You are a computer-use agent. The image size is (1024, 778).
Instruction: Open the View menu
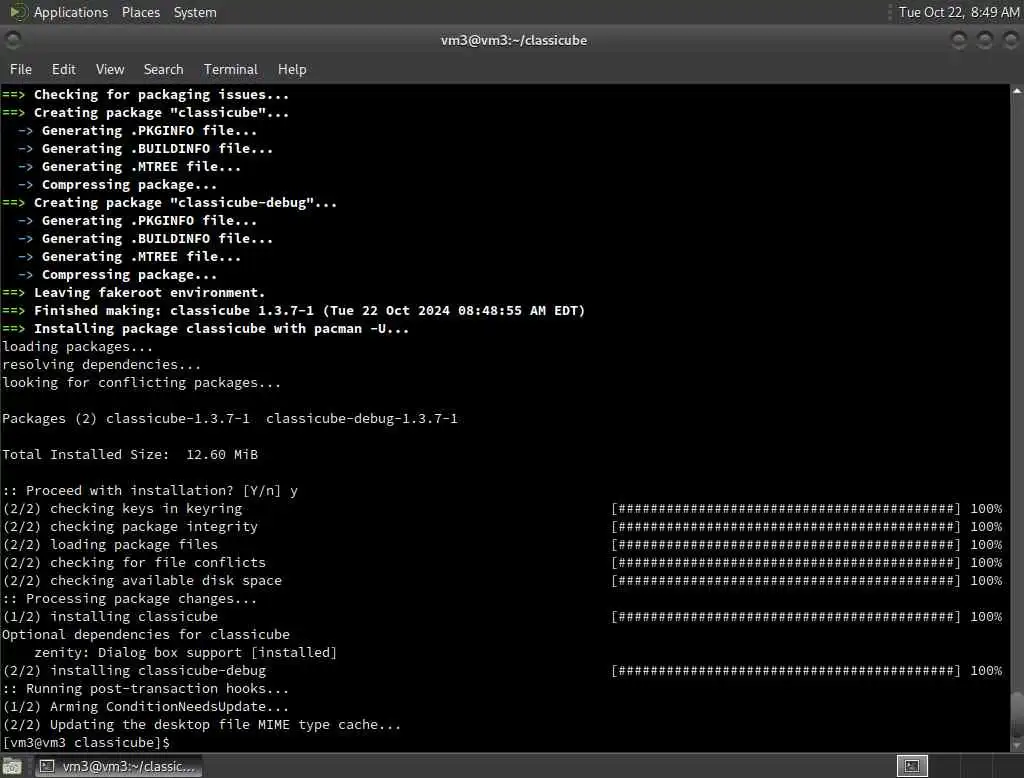coord(110,69)
